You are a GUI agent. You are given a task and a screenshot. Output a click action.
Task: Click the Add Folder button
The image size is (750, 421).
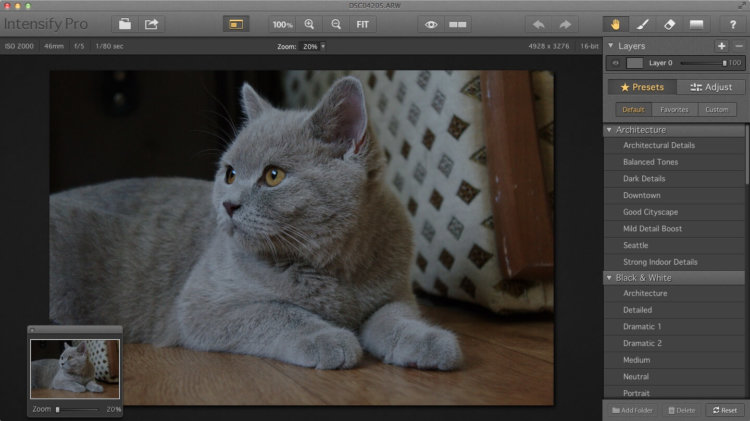point(632,410)
